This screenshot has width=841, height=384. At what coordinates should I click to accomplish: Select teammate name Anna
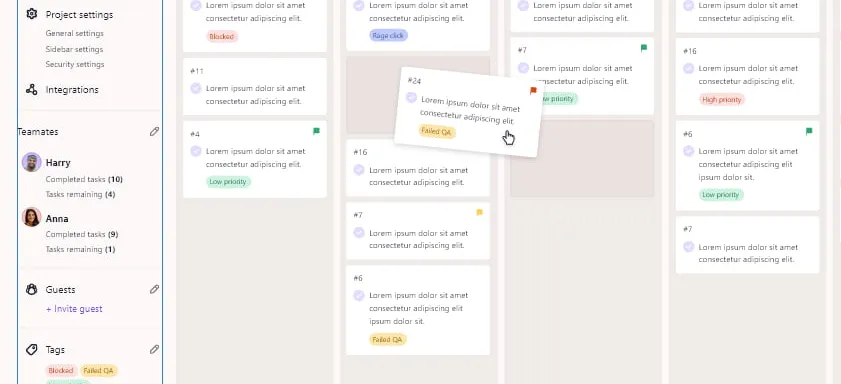click(57, 219)
